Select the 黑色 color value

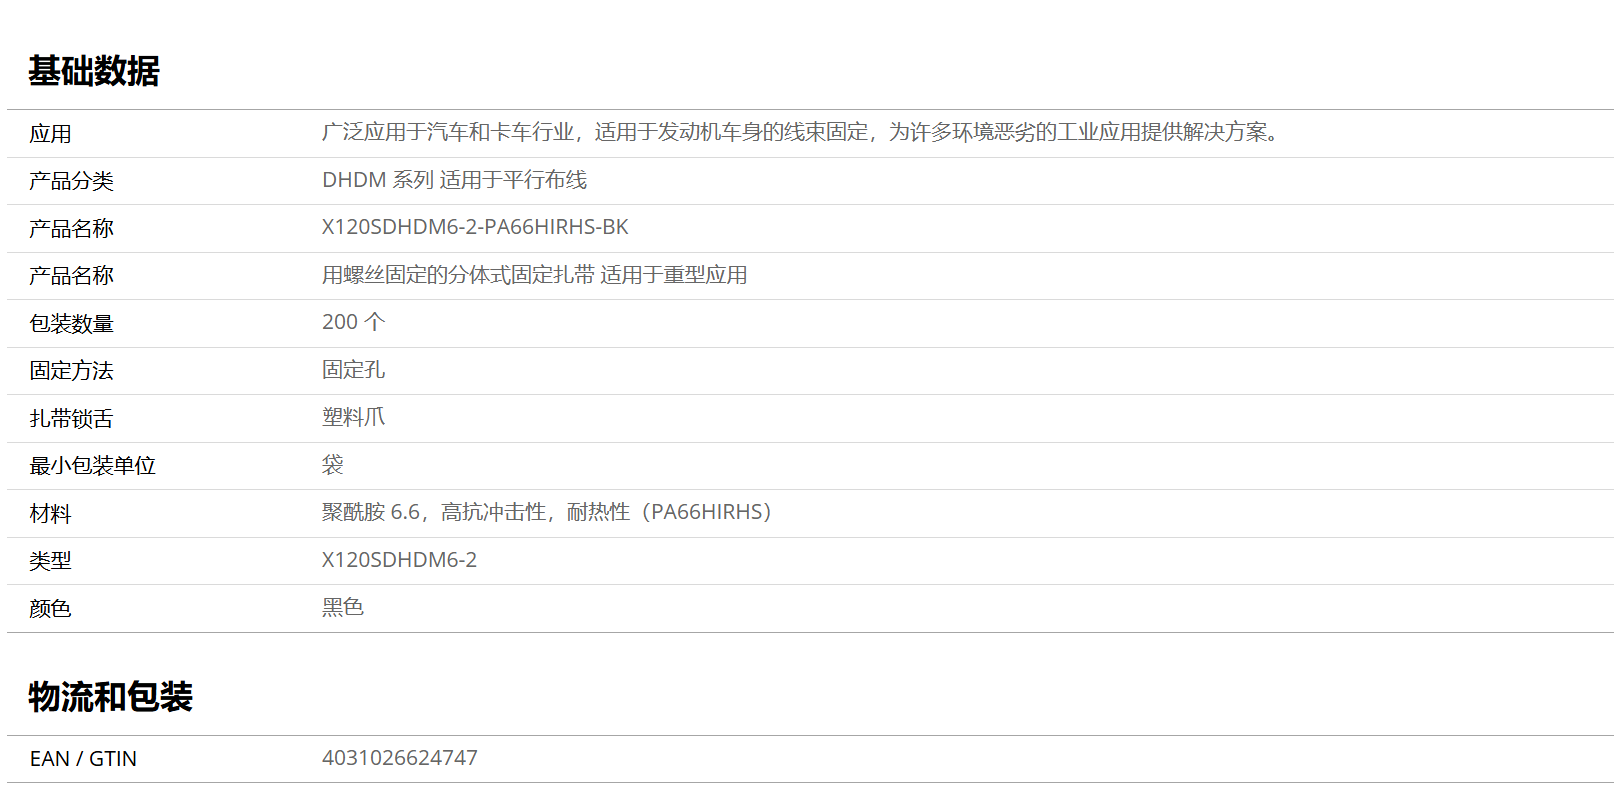[343, 607]
